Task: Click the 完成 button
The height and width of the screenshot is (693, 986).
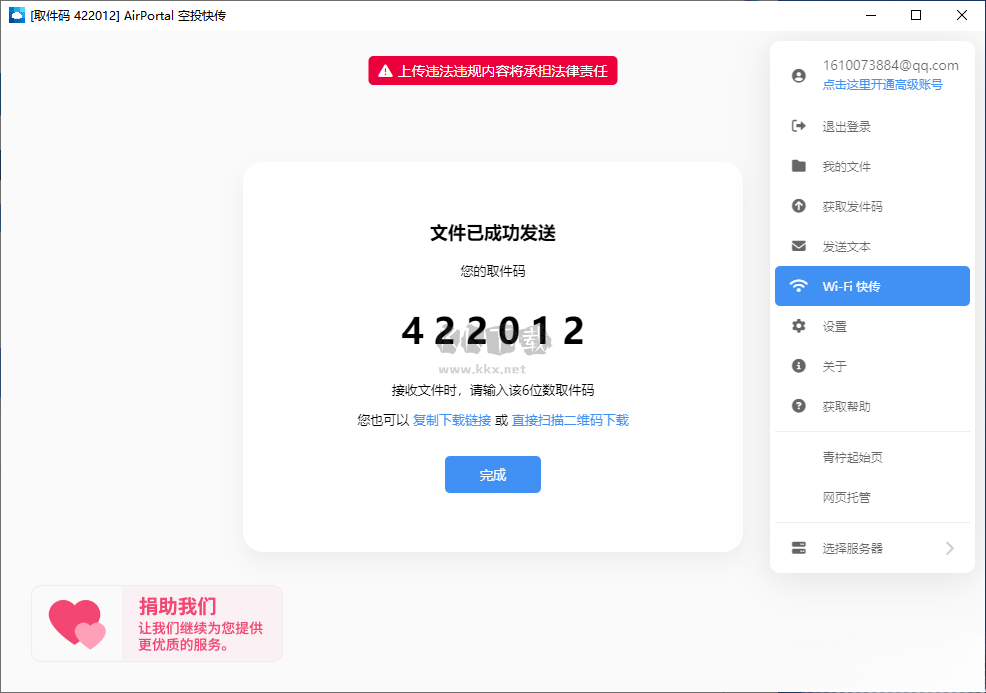Action: click(x=493, y=474)
